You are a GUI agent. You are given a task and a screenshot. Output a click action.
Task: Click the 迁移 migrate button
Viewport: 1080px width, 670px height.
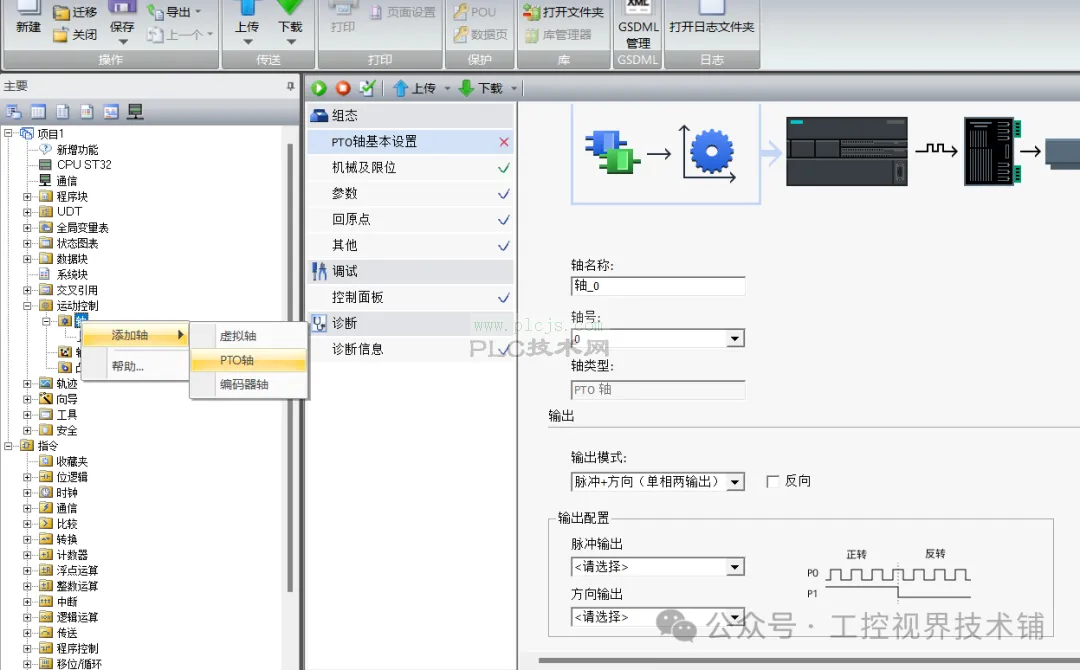pyautogui.click(x=75, y=12)
